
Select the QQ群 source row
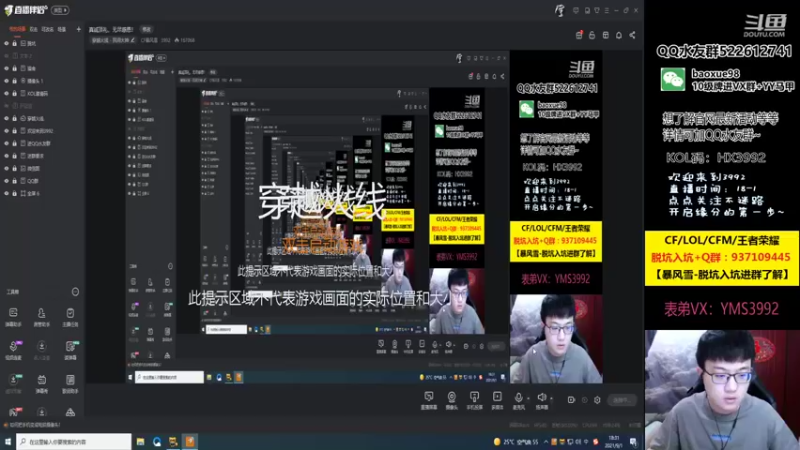(42, 181)
